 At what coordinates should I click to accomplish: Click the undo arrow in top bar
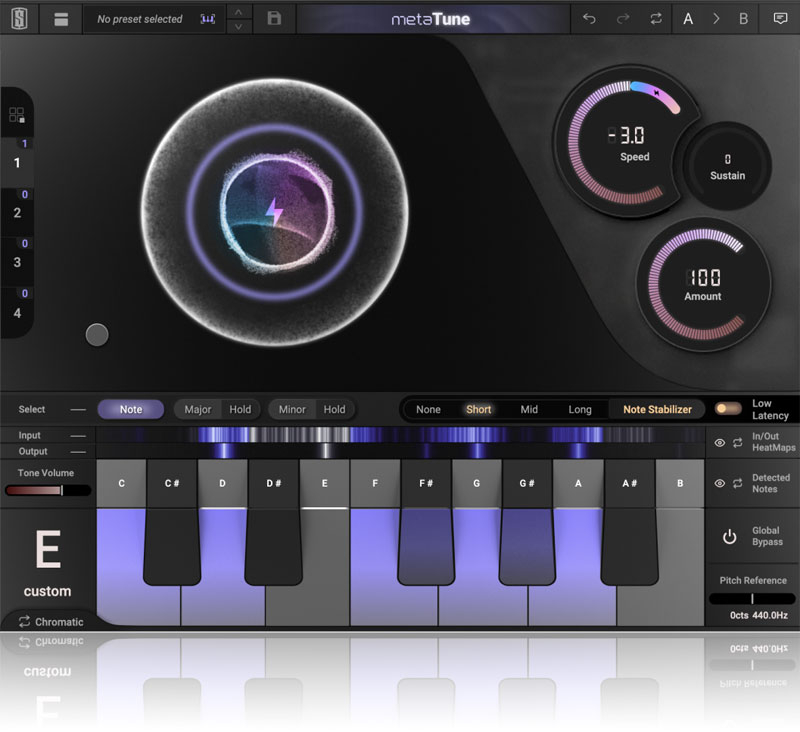click(x=589, y=18)
